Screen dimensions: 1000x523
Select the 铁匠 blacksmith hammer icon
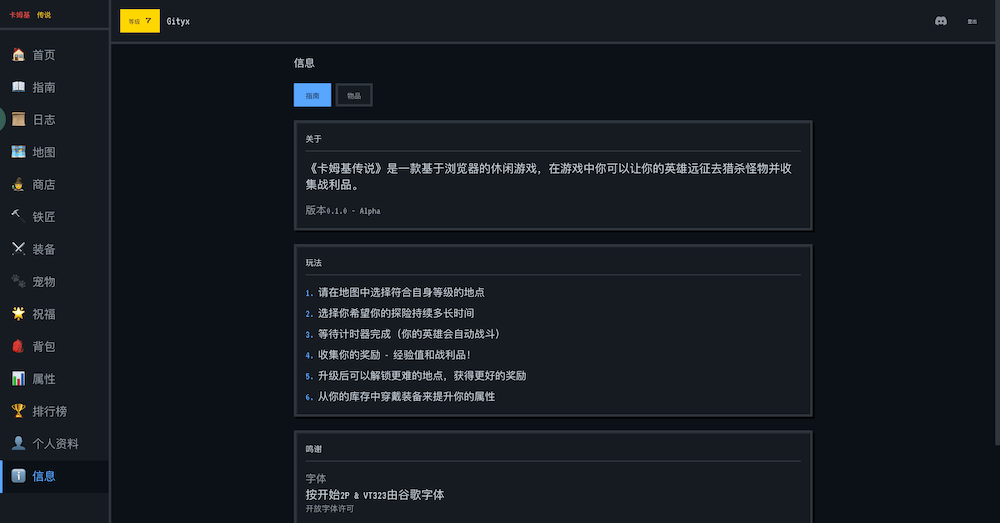(x=18, y=217)
